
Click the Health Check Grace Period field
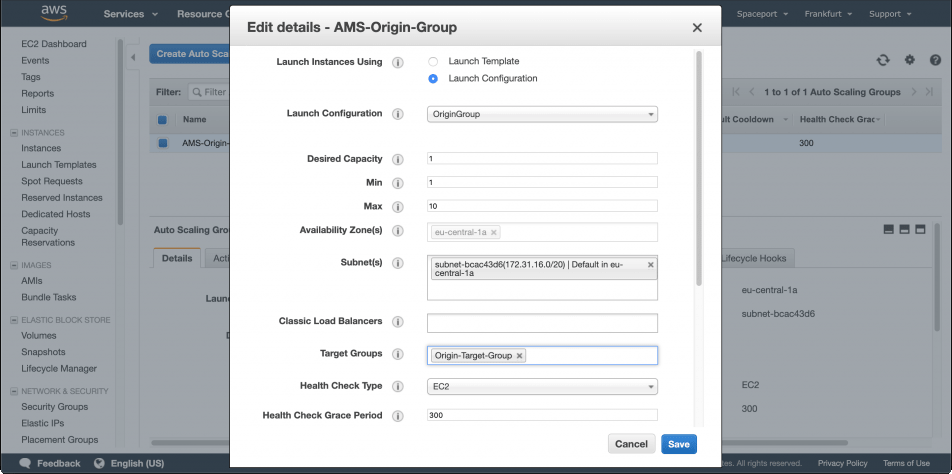click(542, 415)
